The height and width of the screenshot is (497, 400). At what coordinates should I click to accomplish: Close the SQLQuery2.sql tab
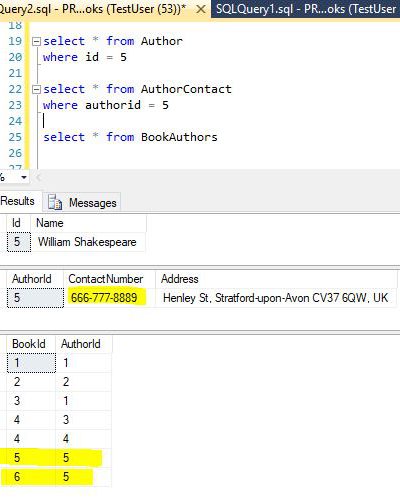pyautogui.click(x=201, y=9)
